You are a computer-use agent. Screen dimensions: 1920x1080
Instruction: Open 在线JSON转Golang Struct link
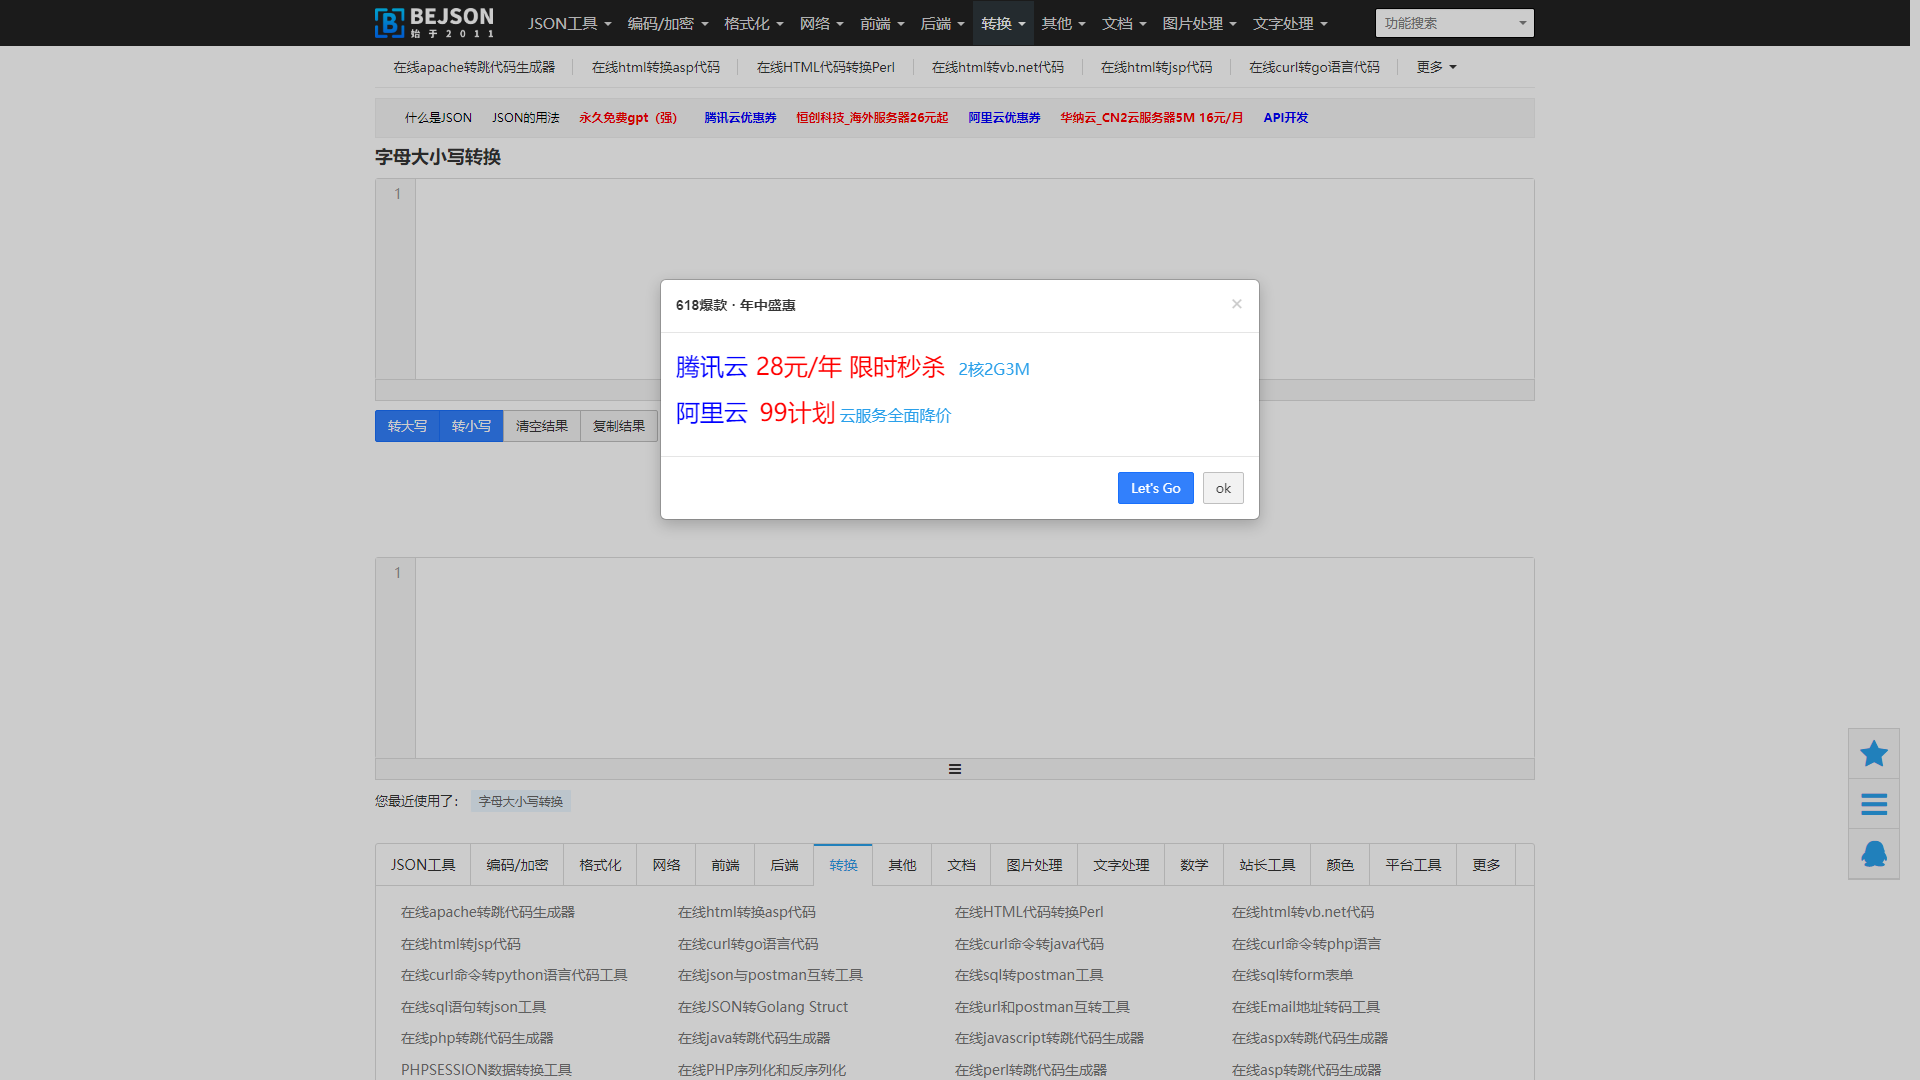[x=762, y=1007]
